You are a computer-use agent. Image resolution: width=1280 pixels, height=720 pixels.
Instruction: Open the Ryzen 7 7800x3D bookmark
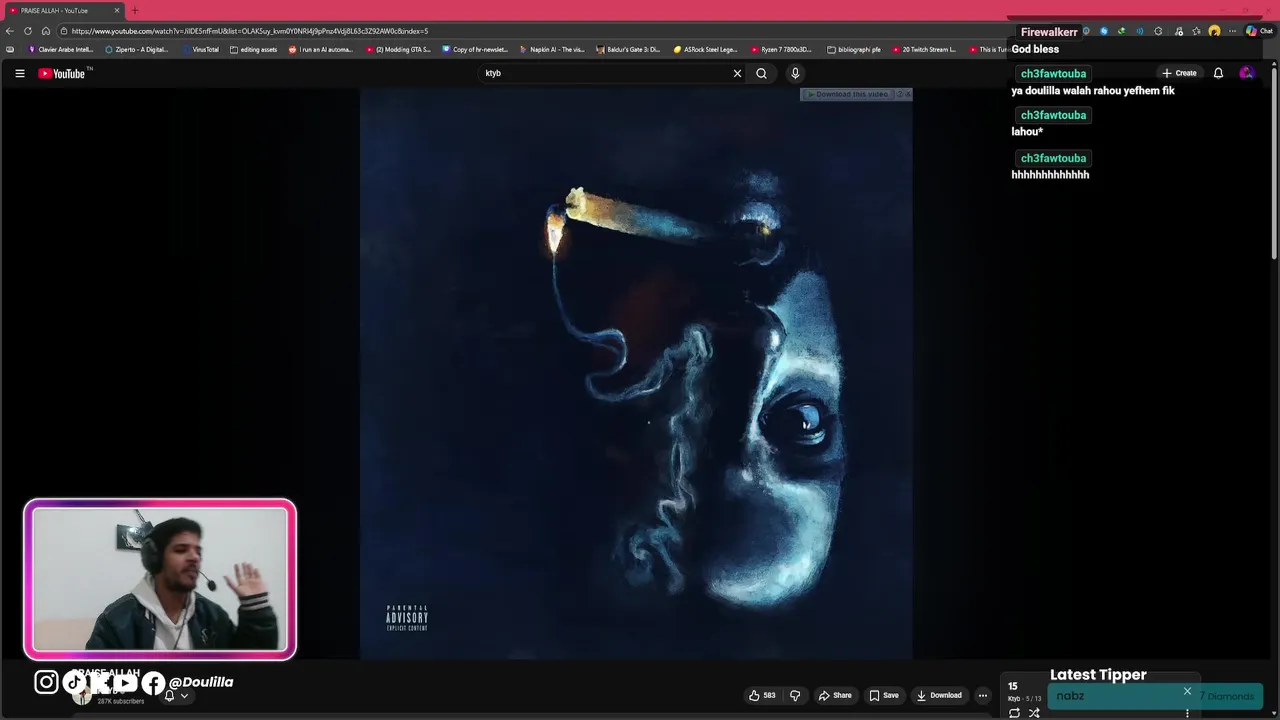click(781, 49)
